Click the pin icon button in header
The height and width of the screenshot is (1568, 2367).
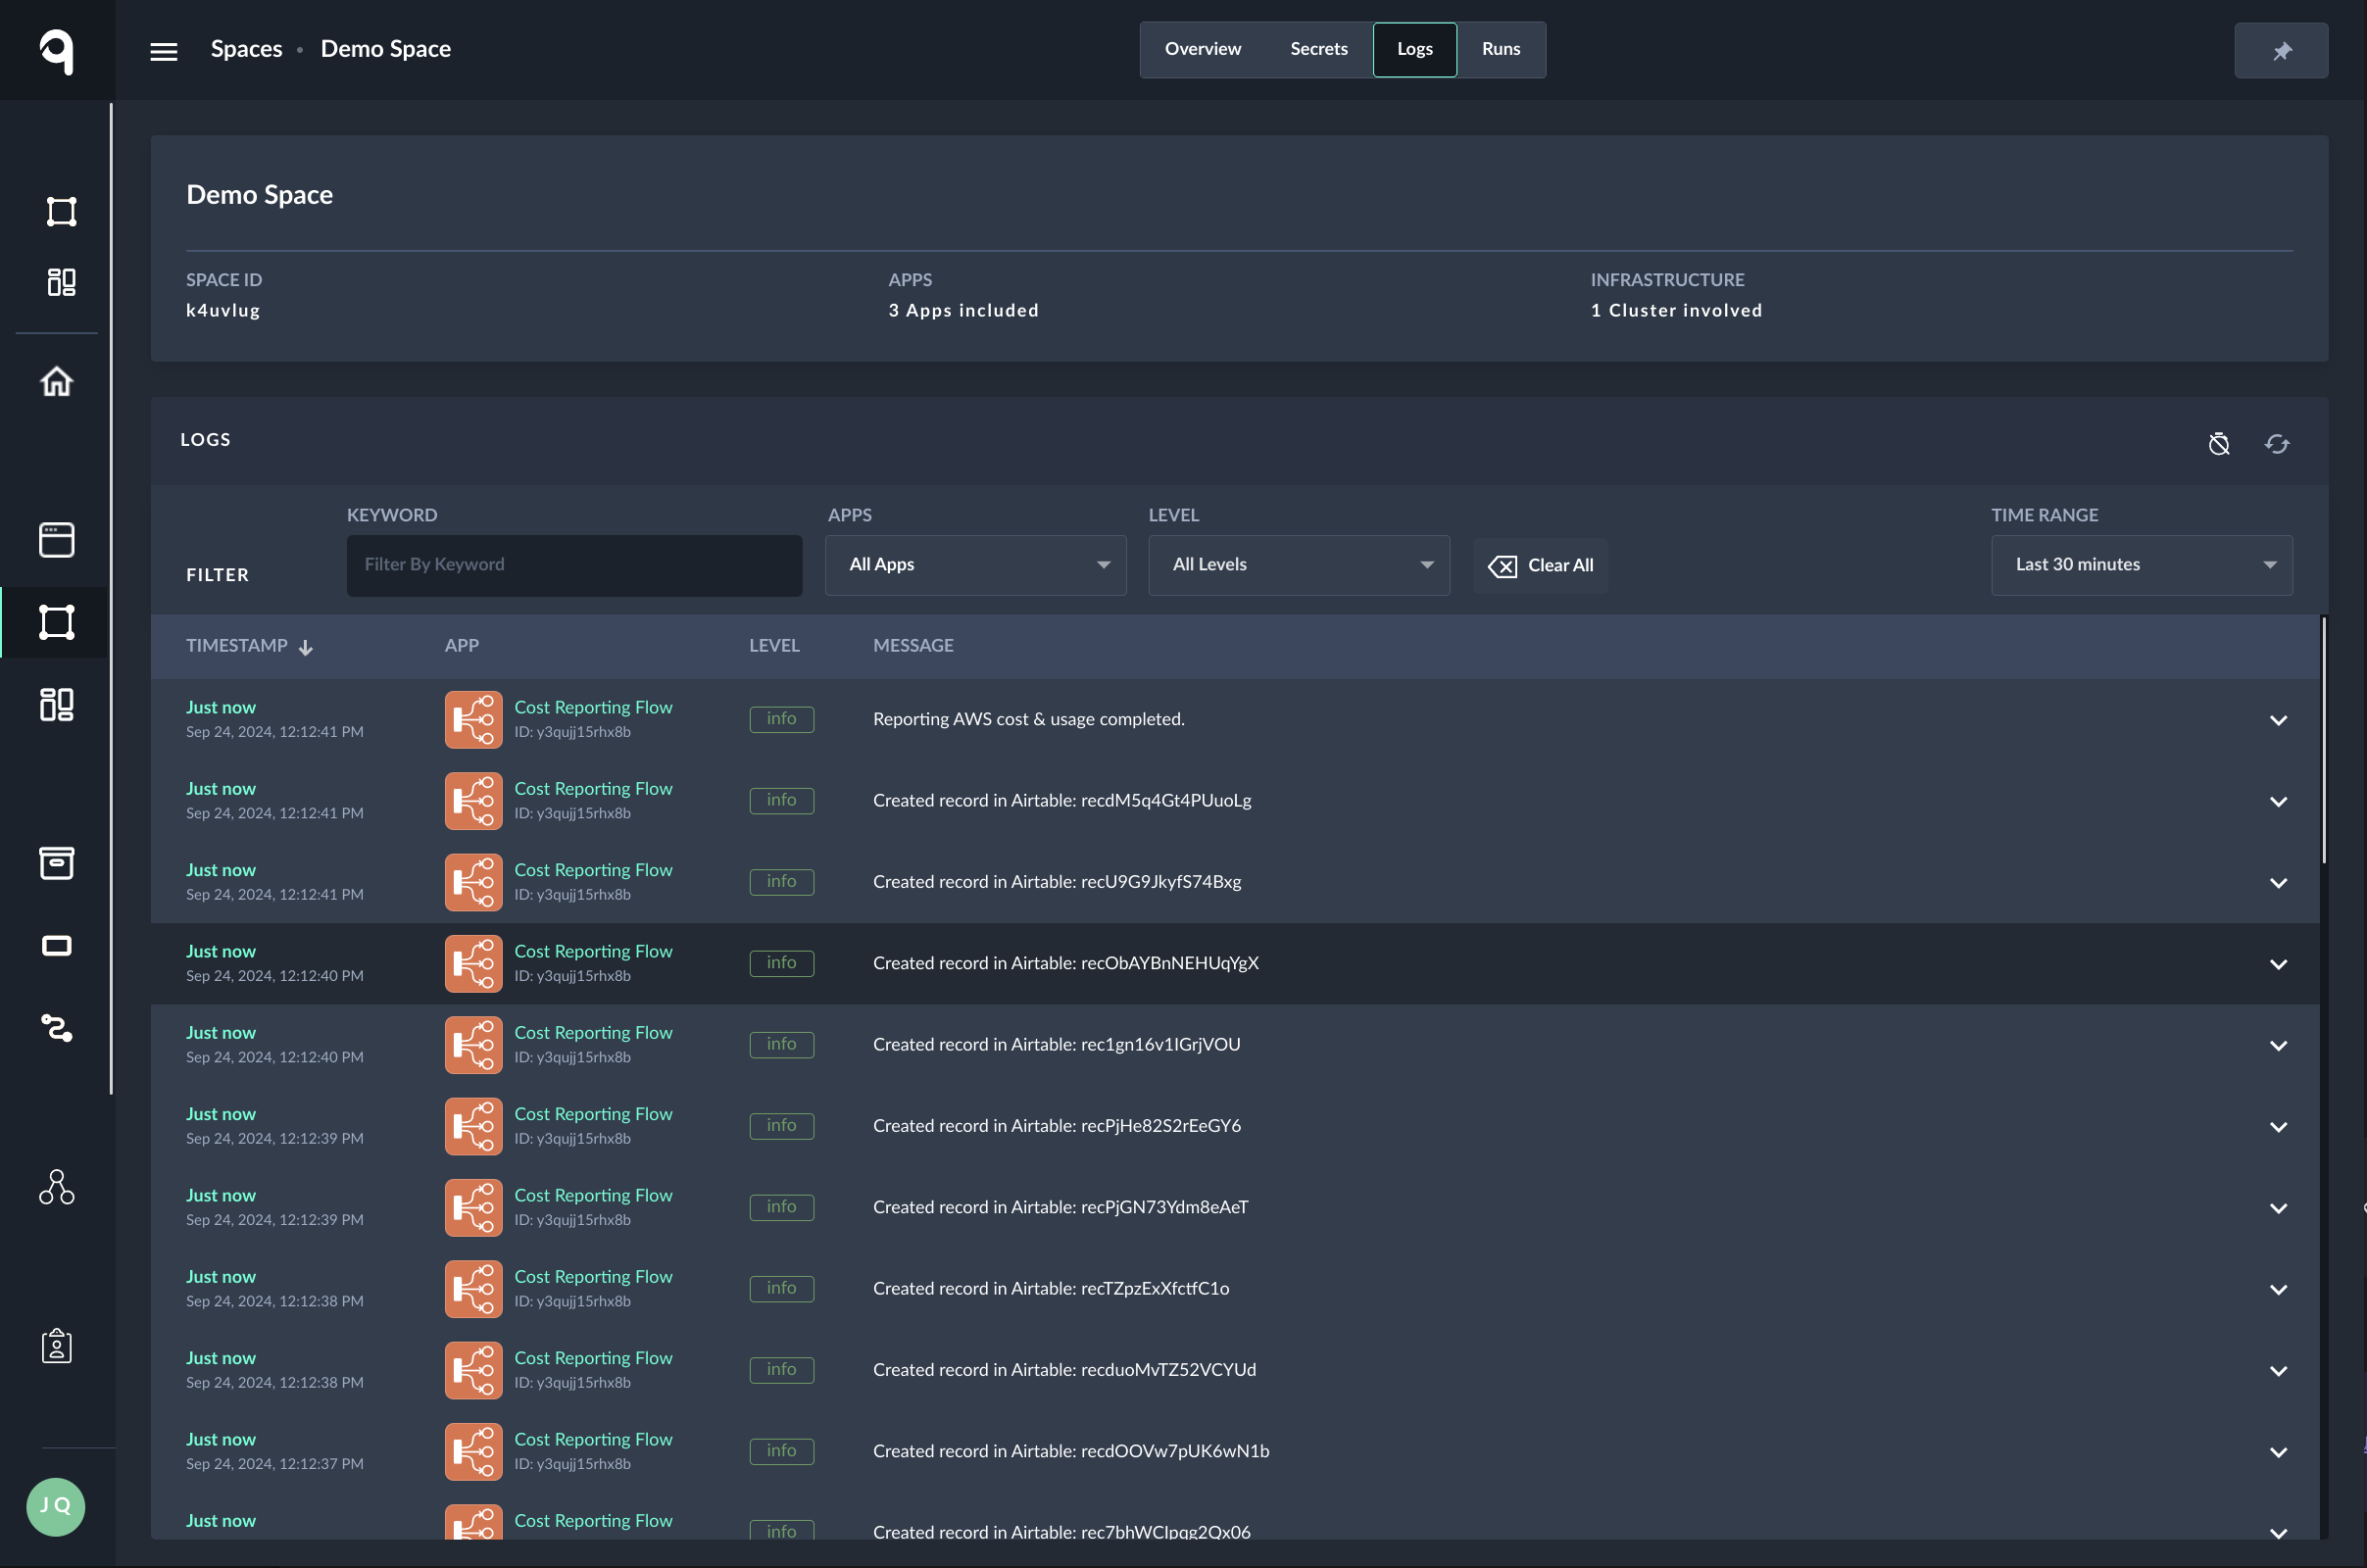tap(2281, 50)
